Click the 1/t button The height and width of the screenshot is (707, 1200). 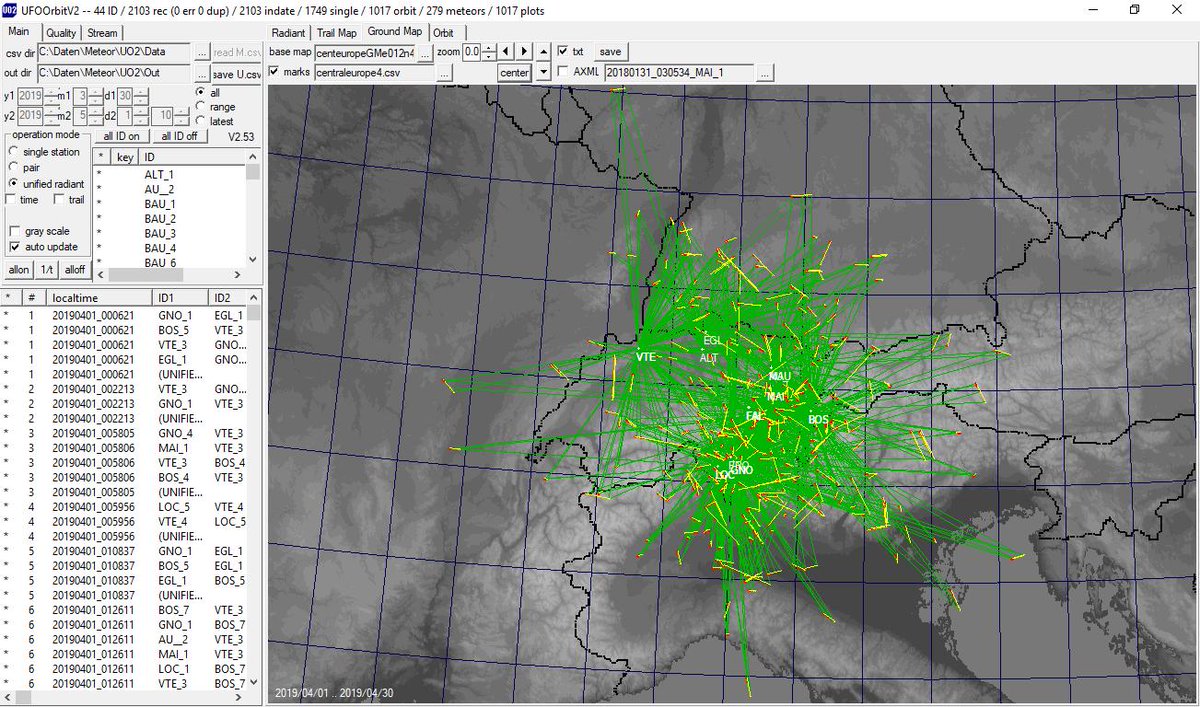pyautogui.click(x=47, y=270)
